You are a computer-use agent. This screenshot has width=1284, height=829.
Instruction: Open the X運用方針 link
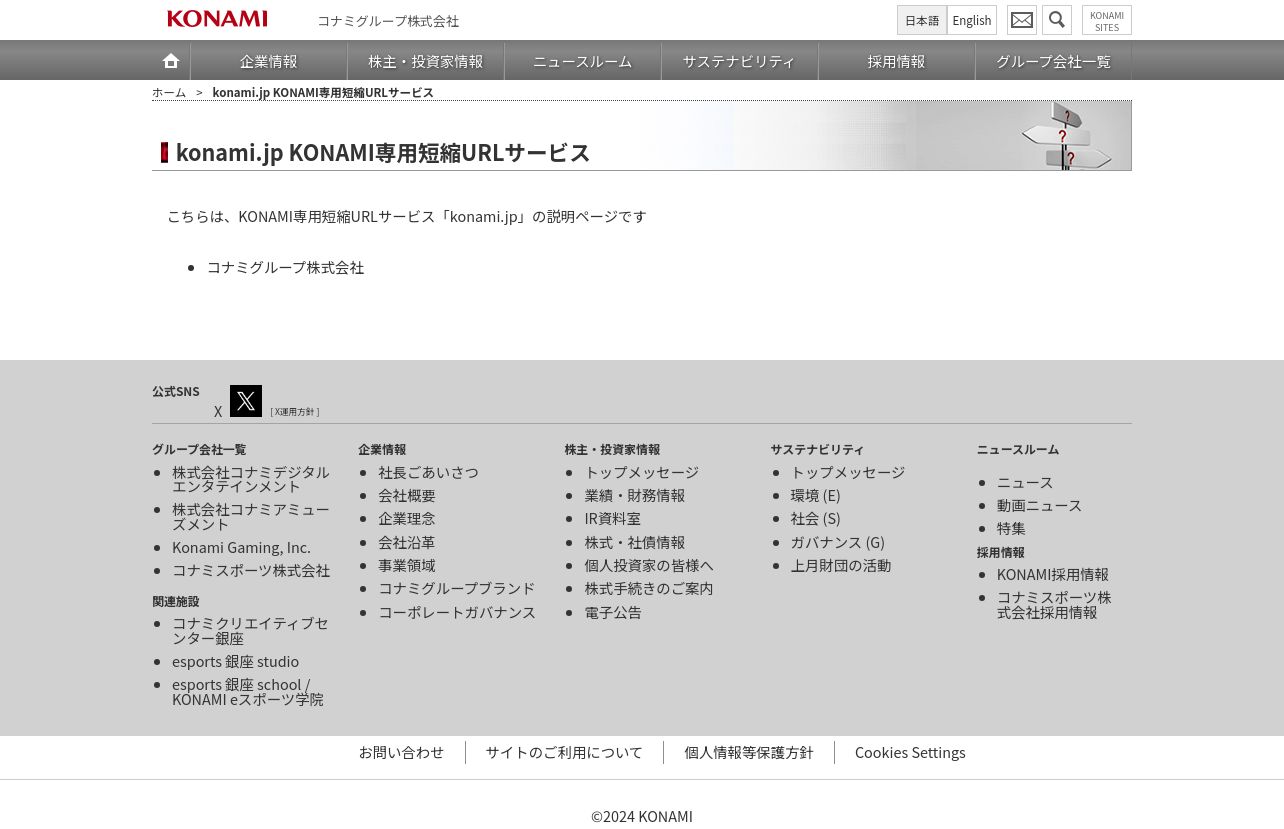295,412
